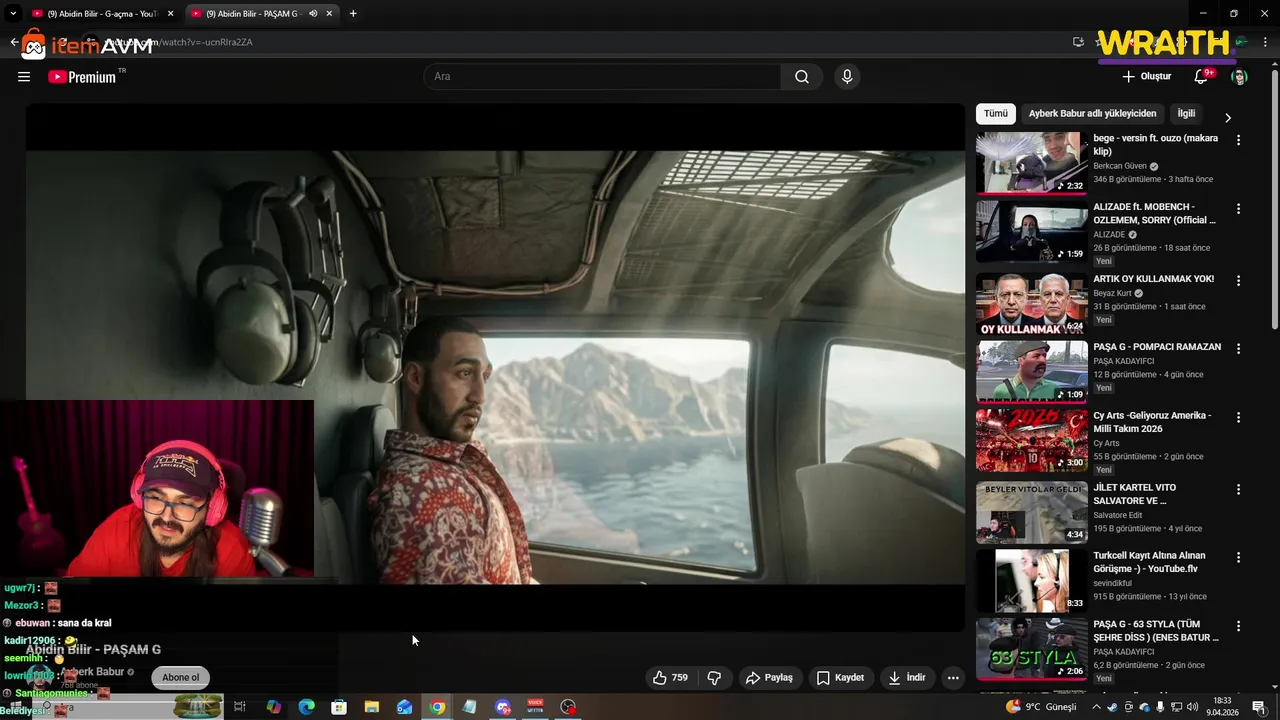1280x720 pixels.
Task: Open Microsoft Store from taskbar
Action: coord(339,707)
